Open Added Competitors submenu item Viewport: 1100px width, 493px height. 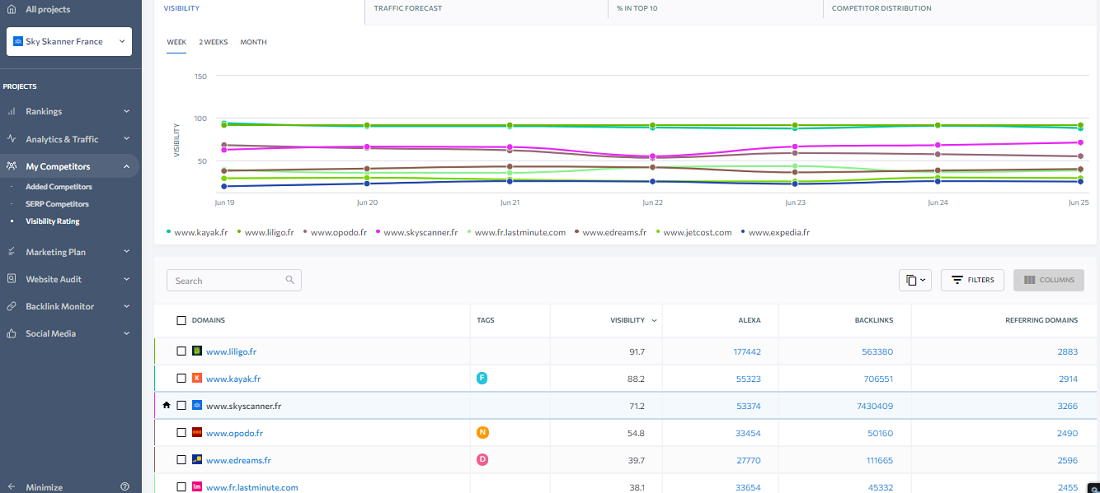(59, 187)
